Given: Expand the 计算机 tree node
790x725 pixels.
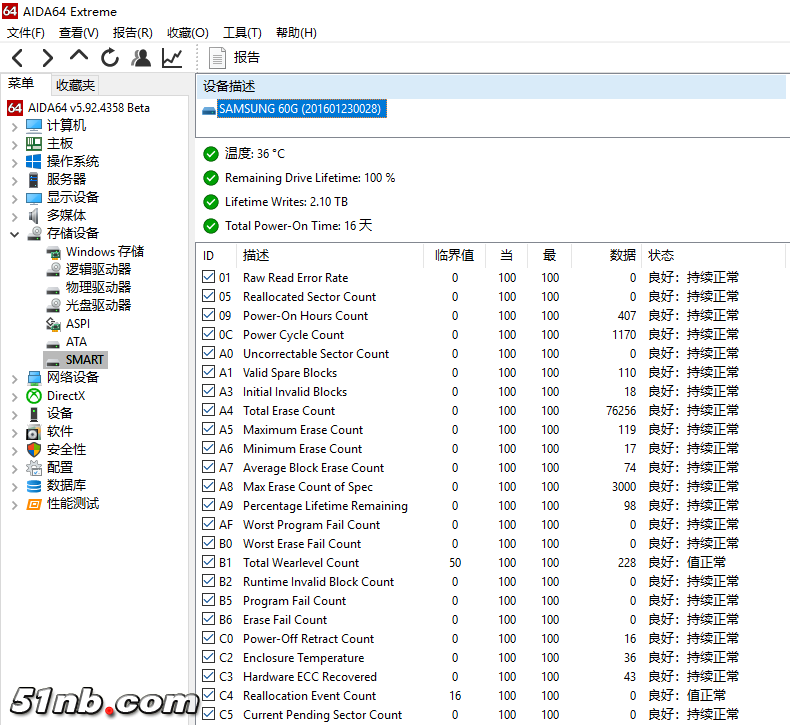Looking at the screenshot, I should click(14, 126).
